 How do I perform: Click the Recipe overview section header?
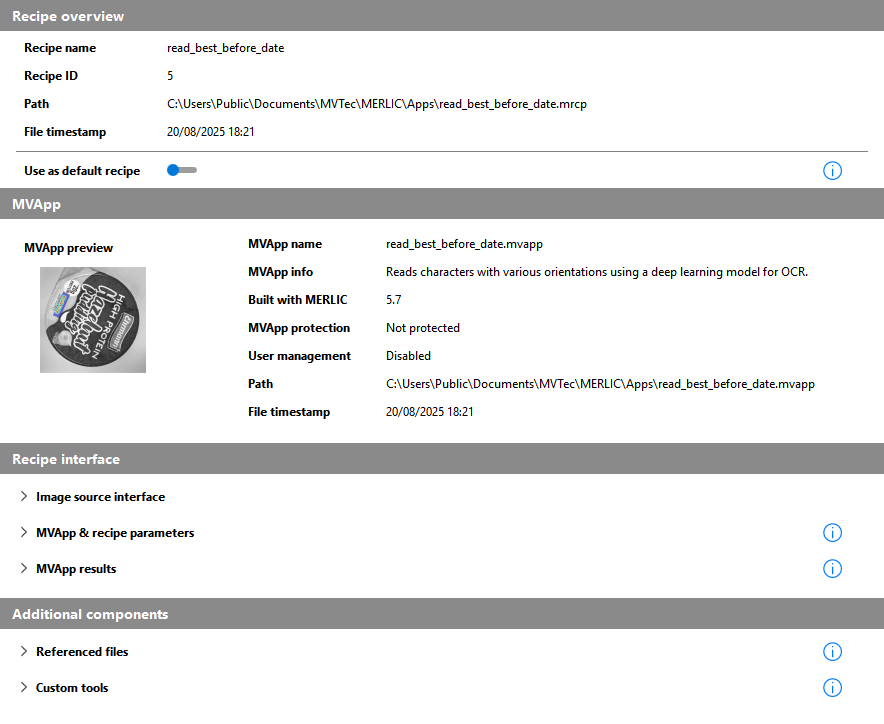[x=68, y=16]
